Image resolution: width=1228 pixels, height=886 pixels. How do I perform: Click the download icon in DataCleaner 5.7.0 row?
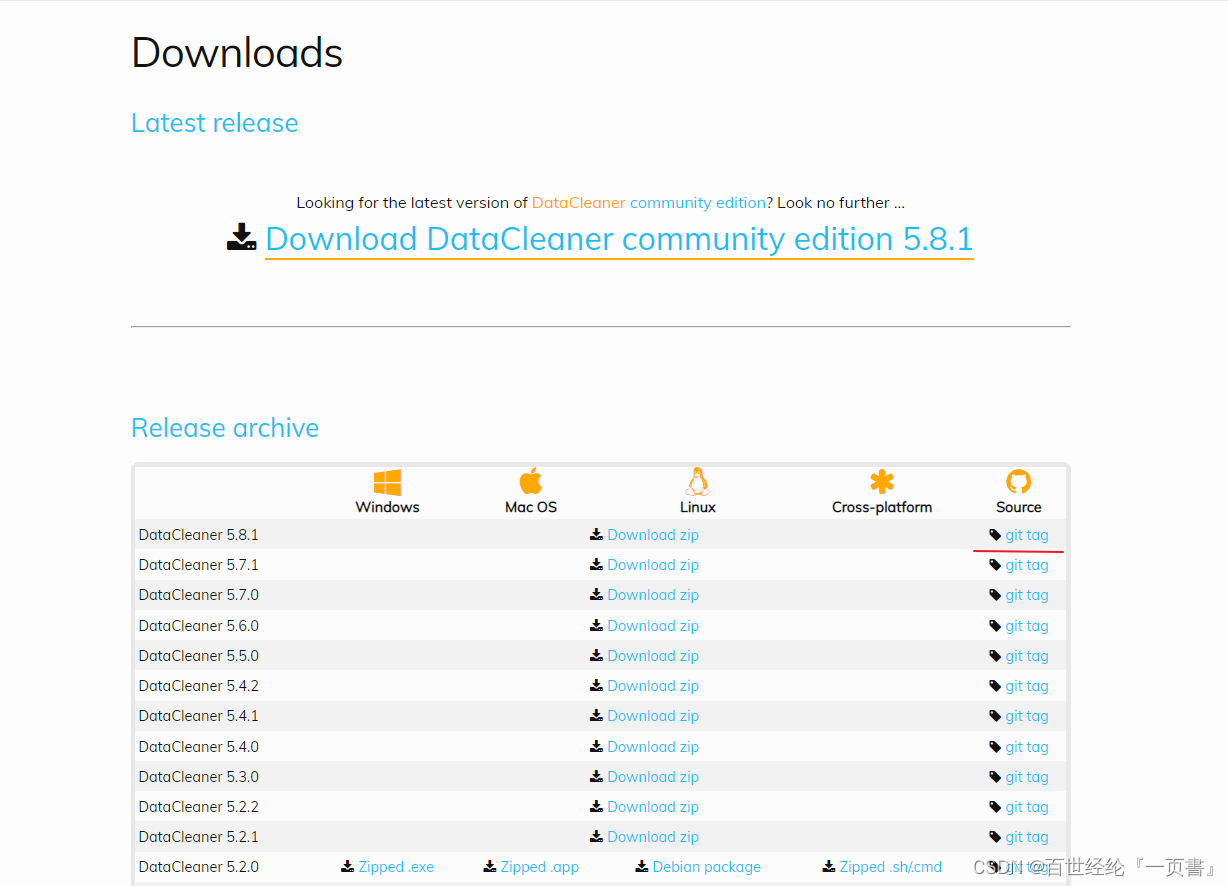(596, 595)
